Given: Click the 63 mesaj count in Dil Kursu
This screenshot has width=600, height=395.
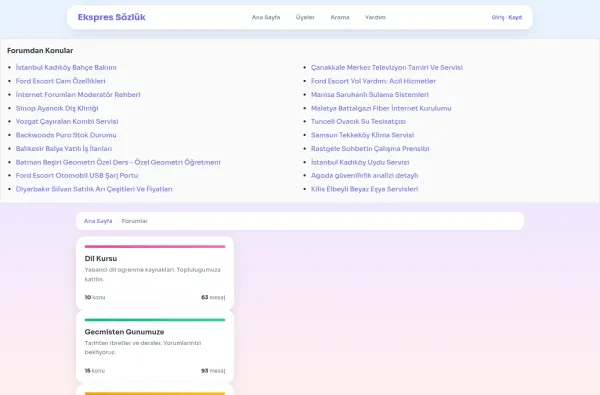Looking at the screenshot, I should (213, 297).
